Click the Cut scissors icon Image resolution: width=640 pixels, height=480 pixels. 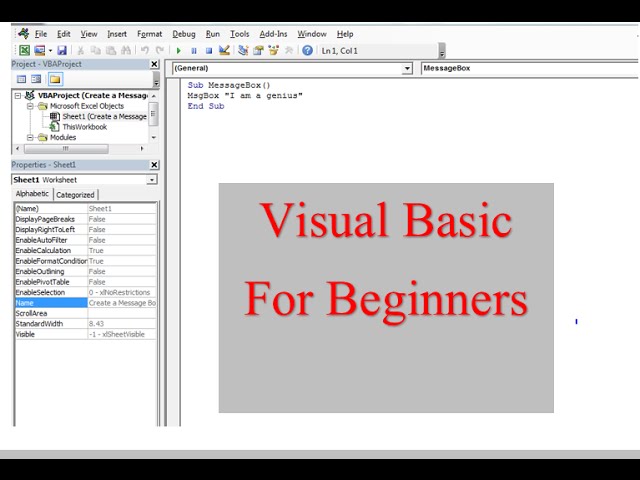click(80, 50)
